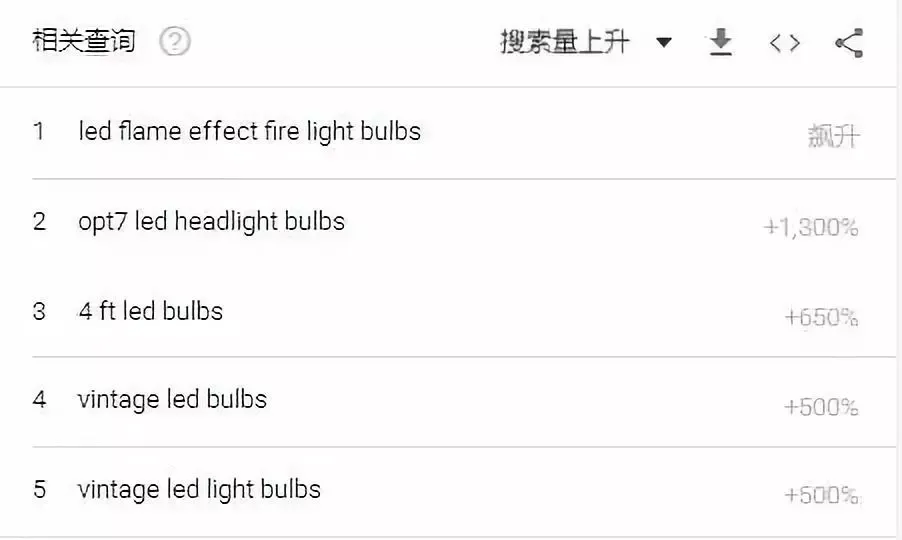Open the embed code icon
Screen dimensions: 902x540
click(x=785, y=43)
